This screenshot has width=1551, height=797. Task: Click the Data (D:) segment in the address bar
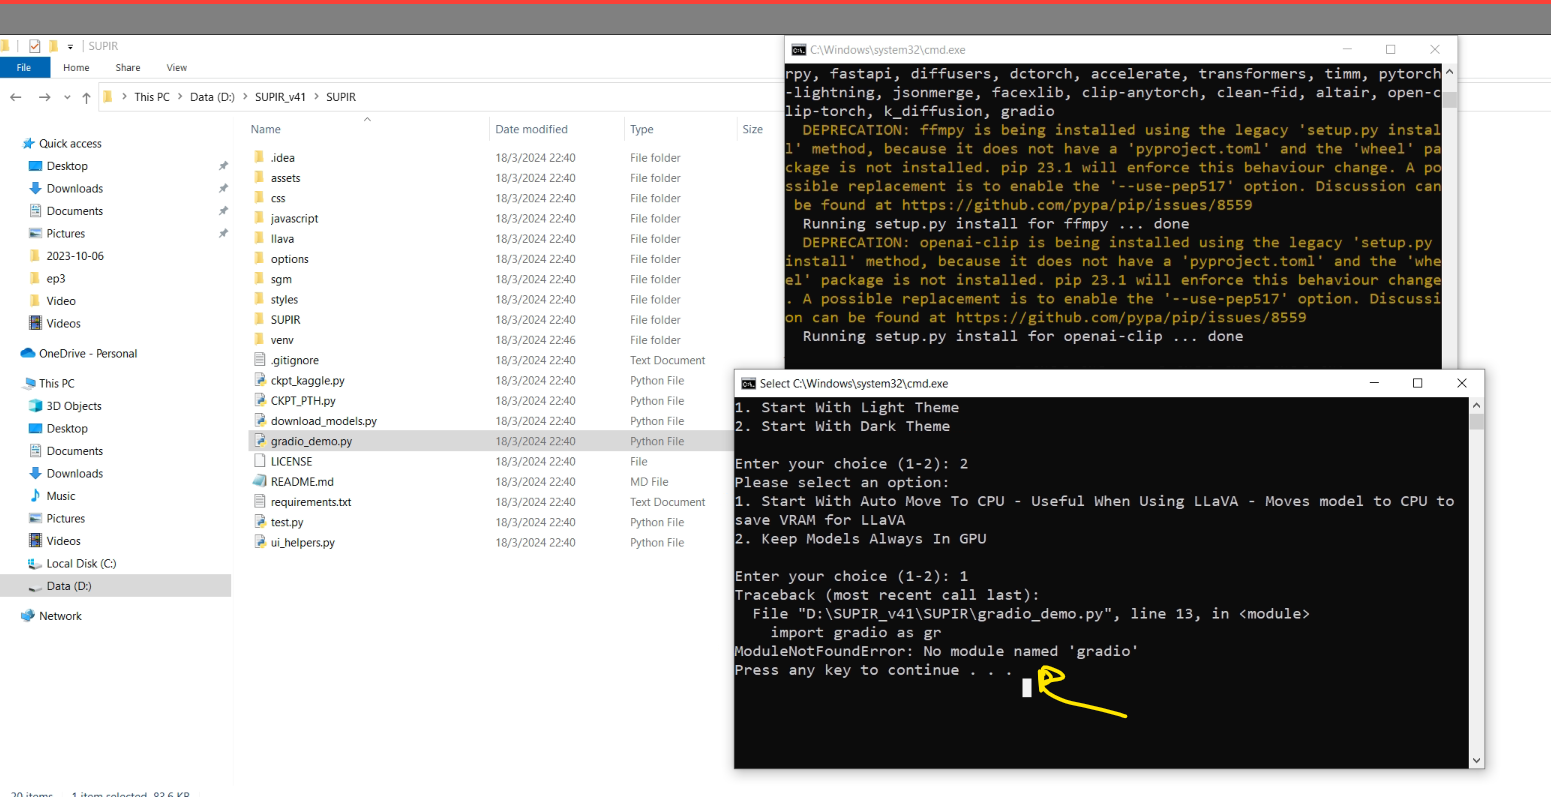(212, 97)
